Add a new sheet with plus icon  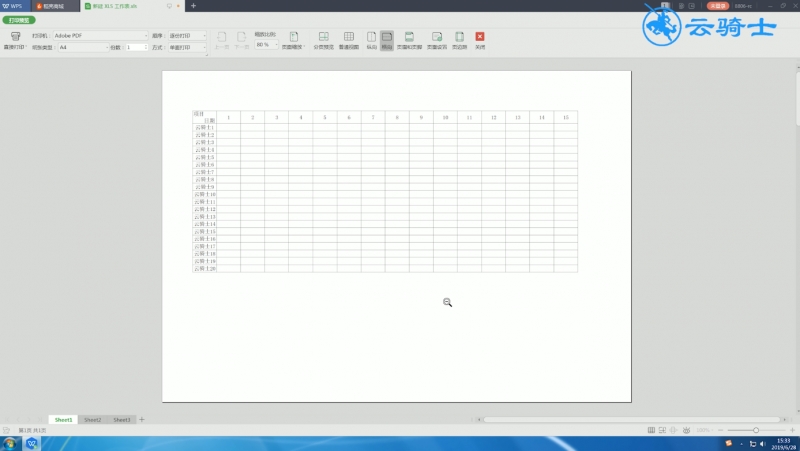(x=142, y=419)
